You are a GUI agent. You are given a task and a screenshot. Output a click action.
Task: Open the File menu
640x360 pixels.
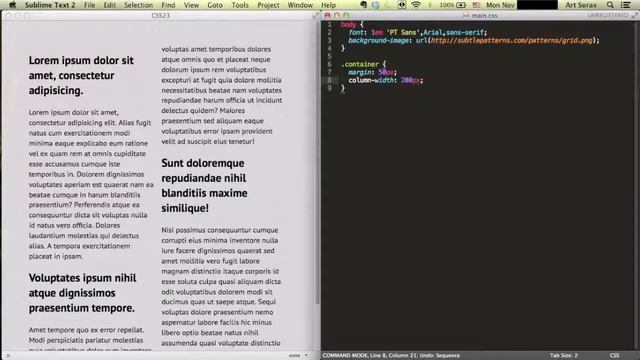tap(89, 5)
